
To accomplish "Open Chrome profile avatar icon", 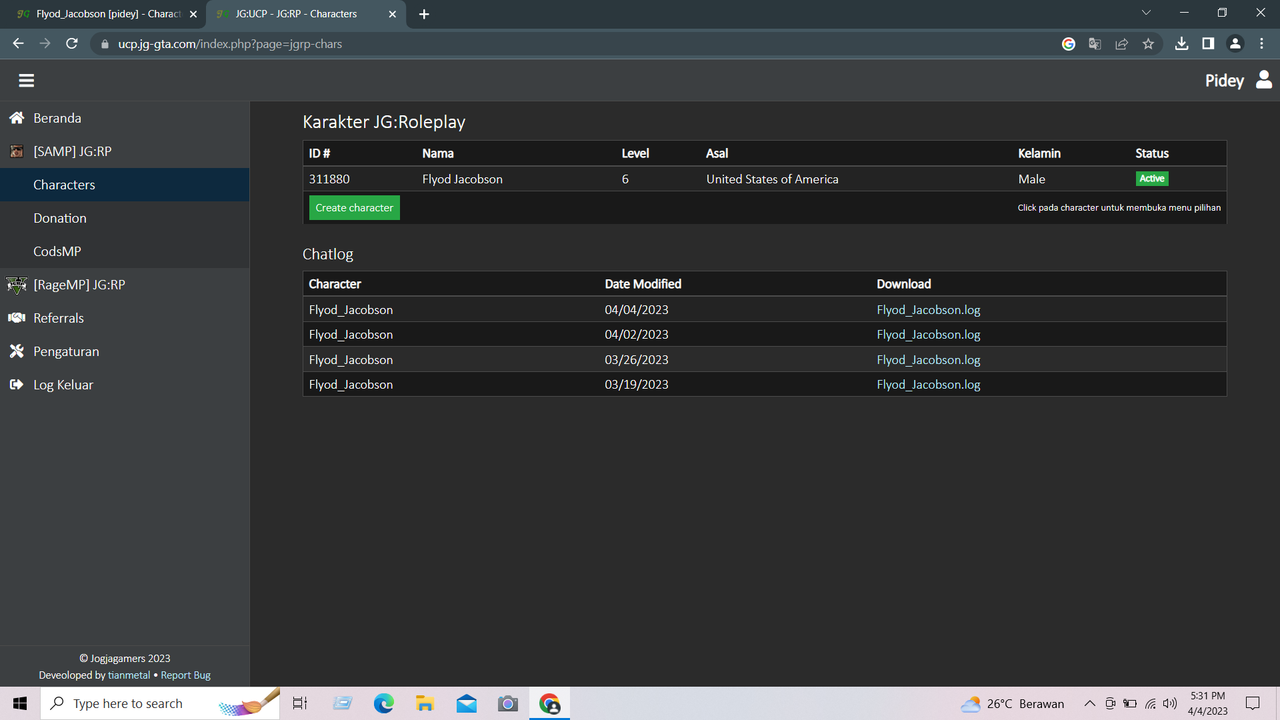I will [x=1235, y=44].
